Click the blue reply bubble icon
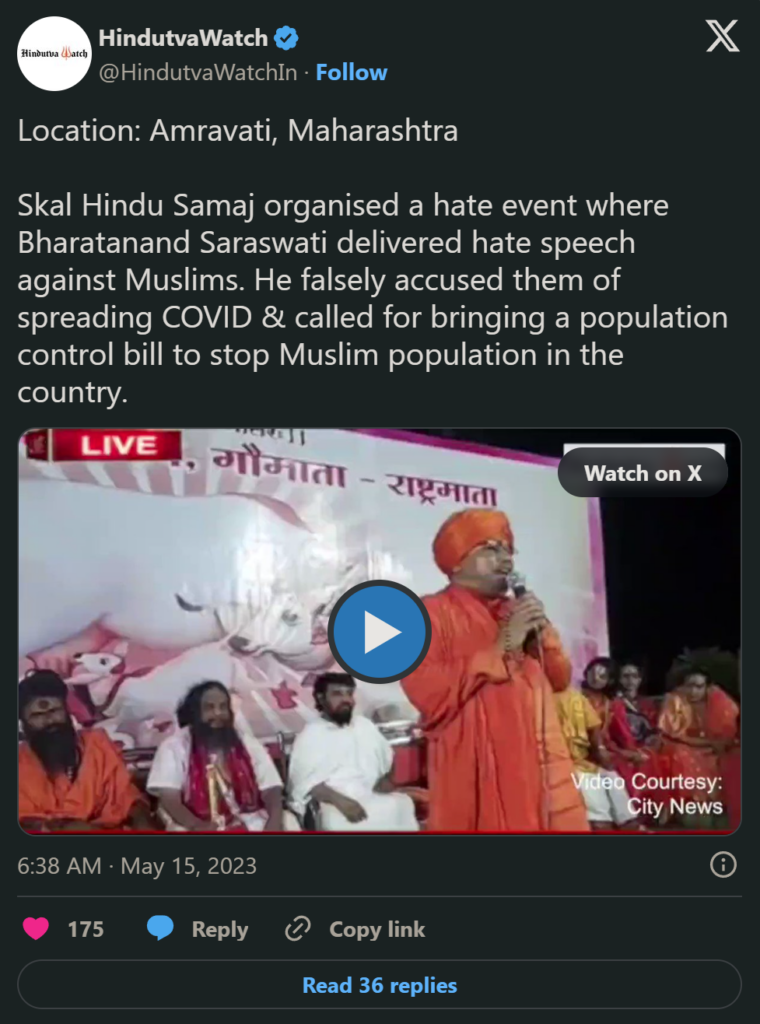Image resolution: width=760 pixels, height=1024 pixels. 160,928
